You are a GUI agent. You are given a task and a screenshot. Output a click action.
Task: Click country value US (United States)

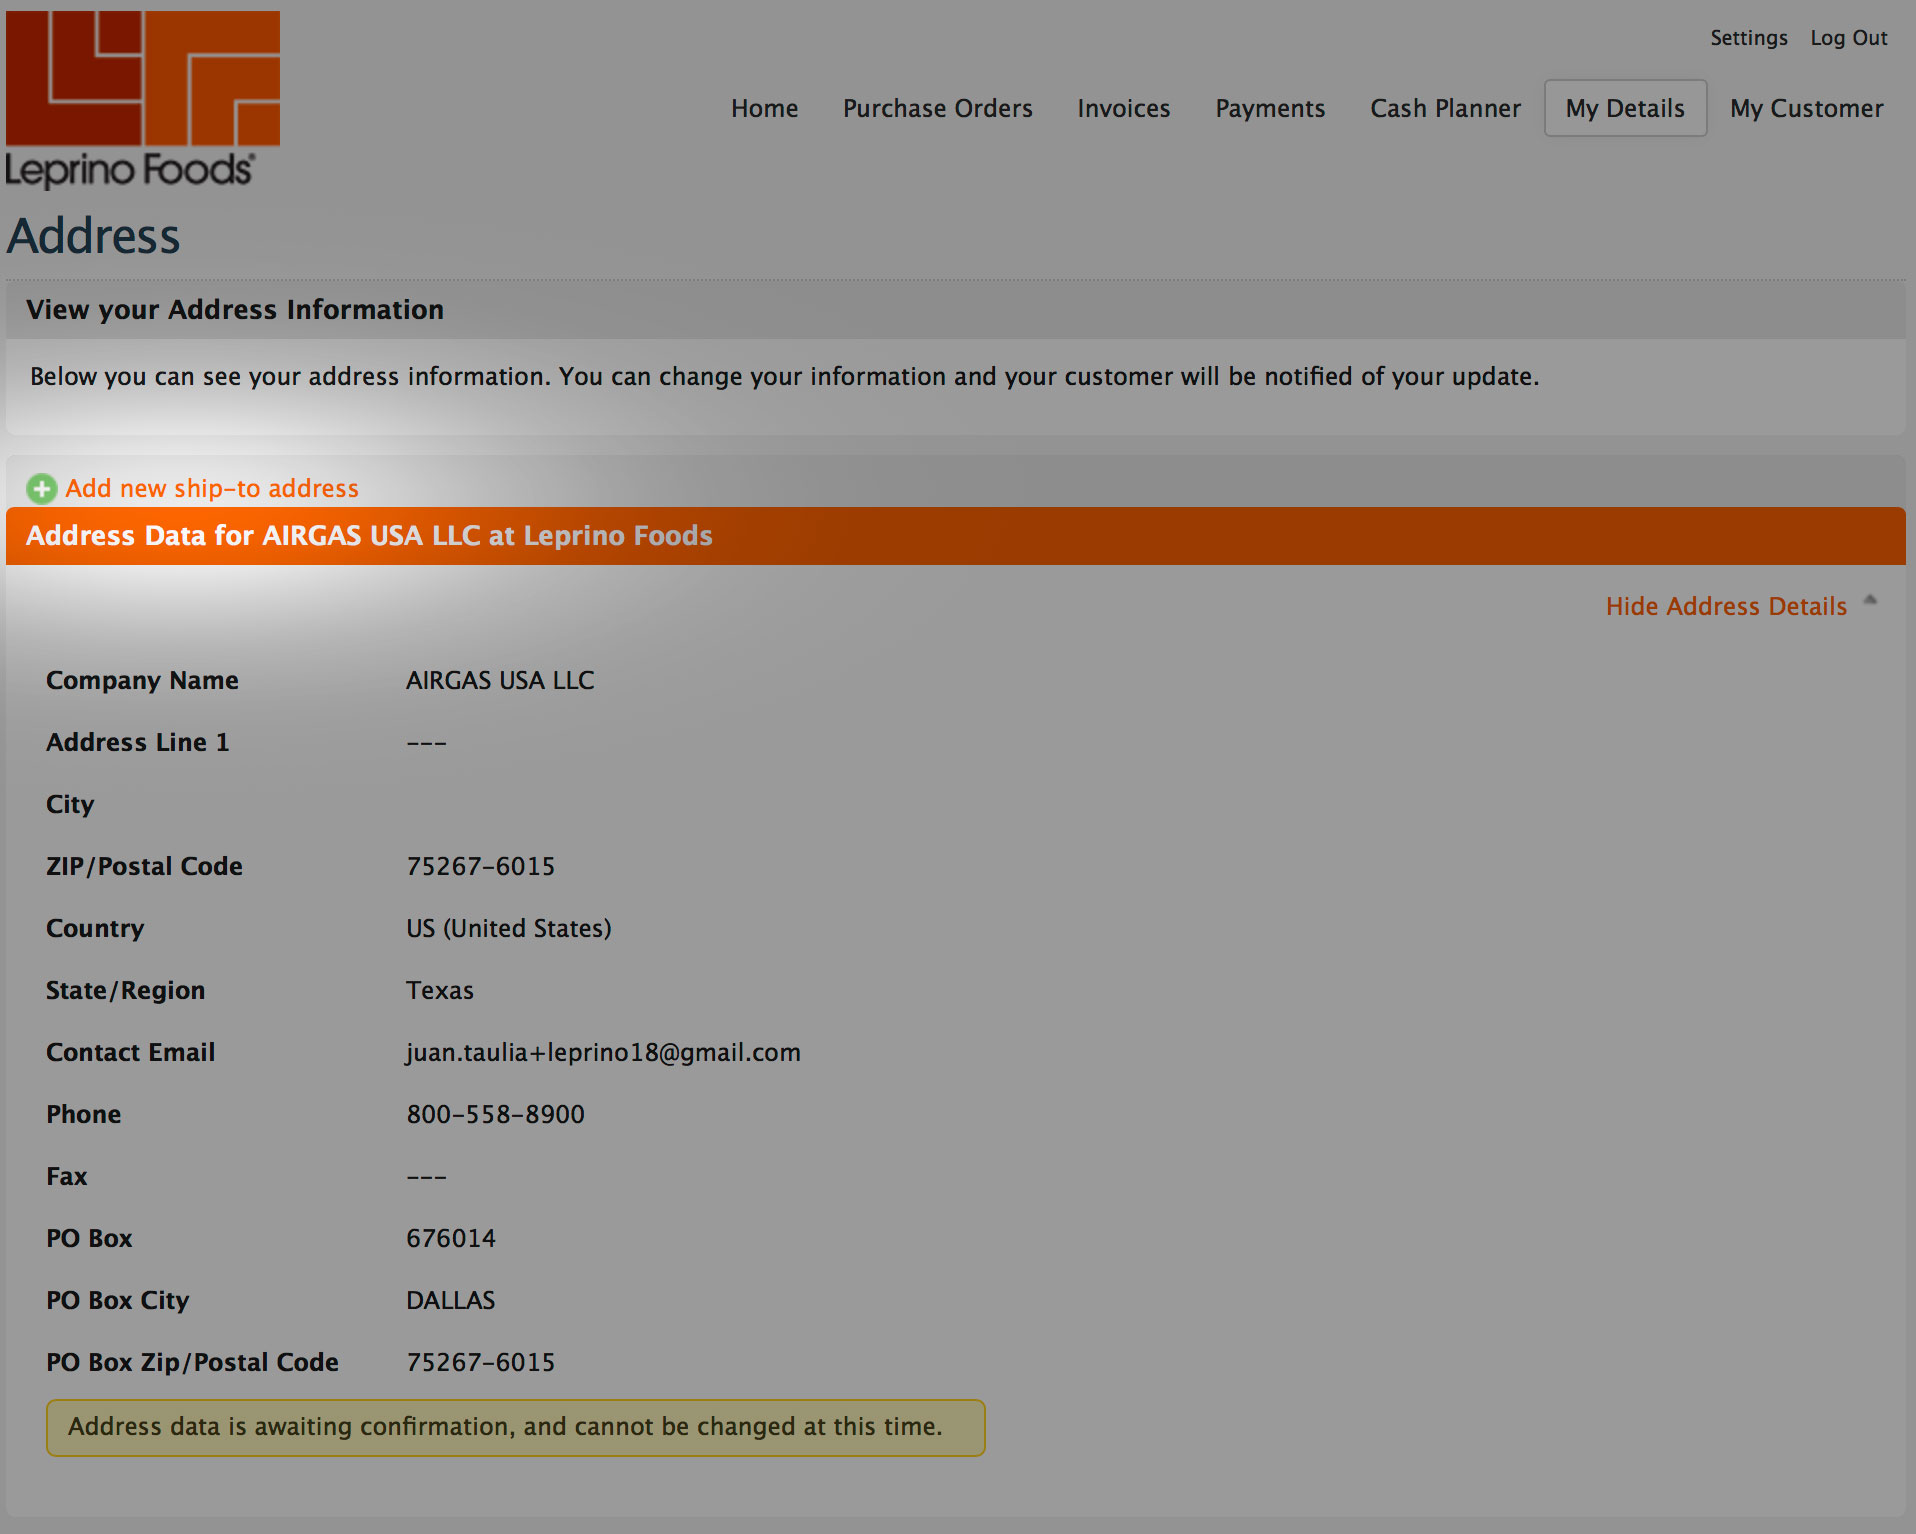[x=508, y=928]
